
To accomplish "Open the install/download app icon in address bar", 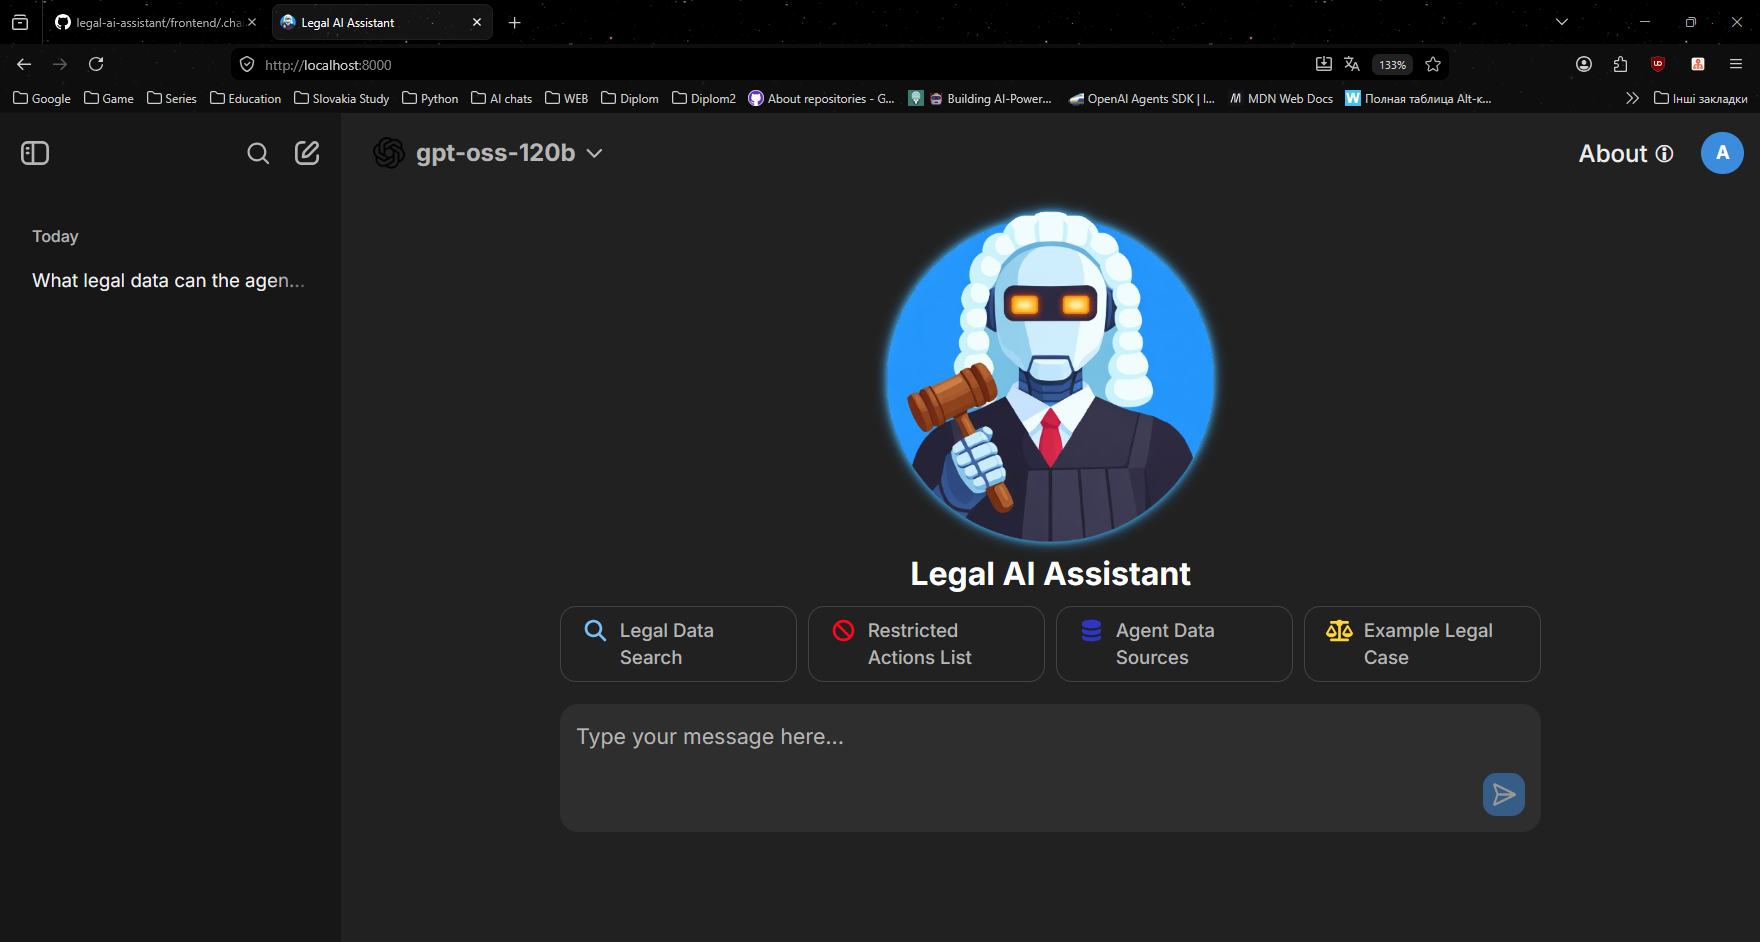I will (x=1323, y=64).
